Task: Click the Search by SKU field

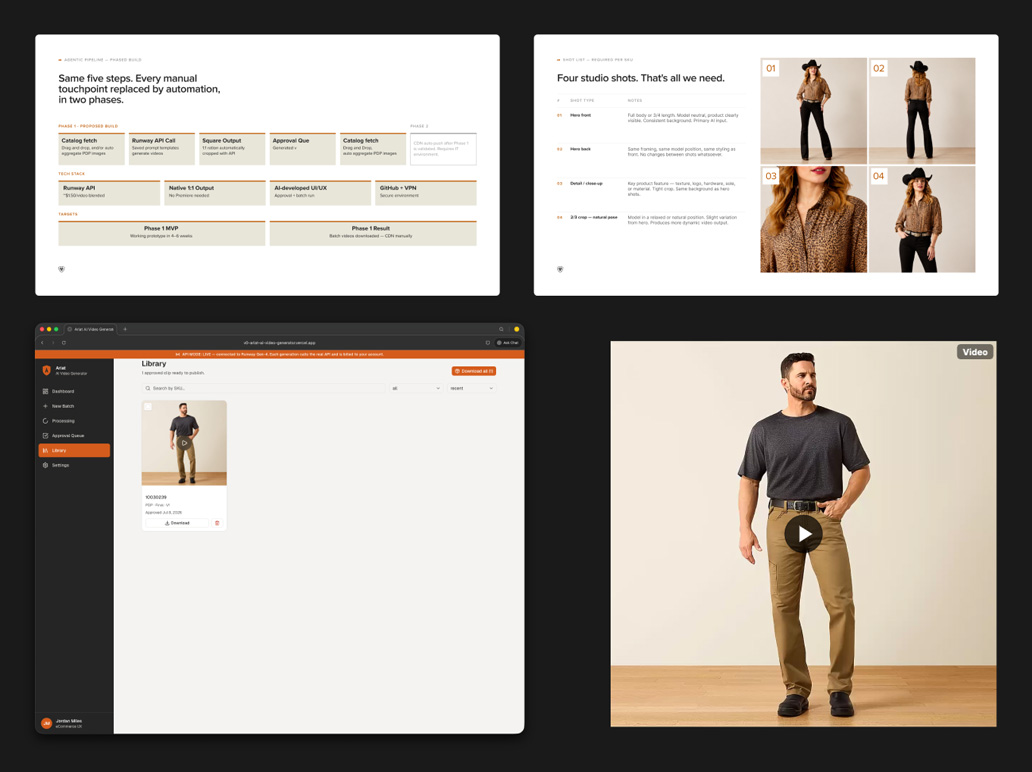Action: (263, 388)
